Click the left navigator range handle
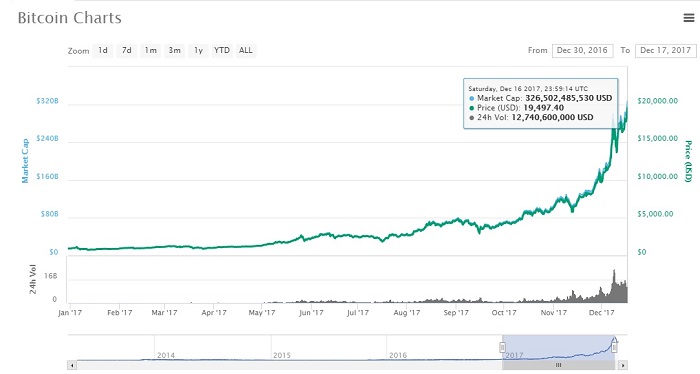Viewport: 700px width, 374px height. coord(502,347)
